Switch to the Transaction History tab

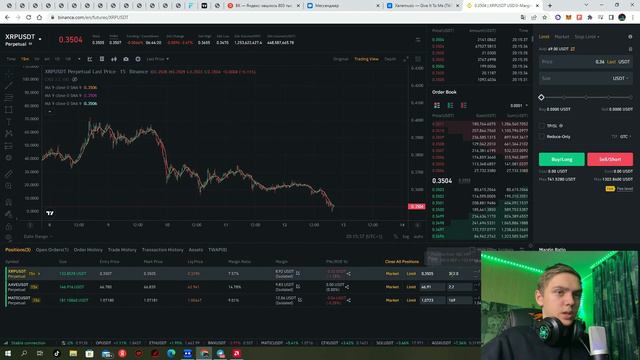click(x=162, y=250)
